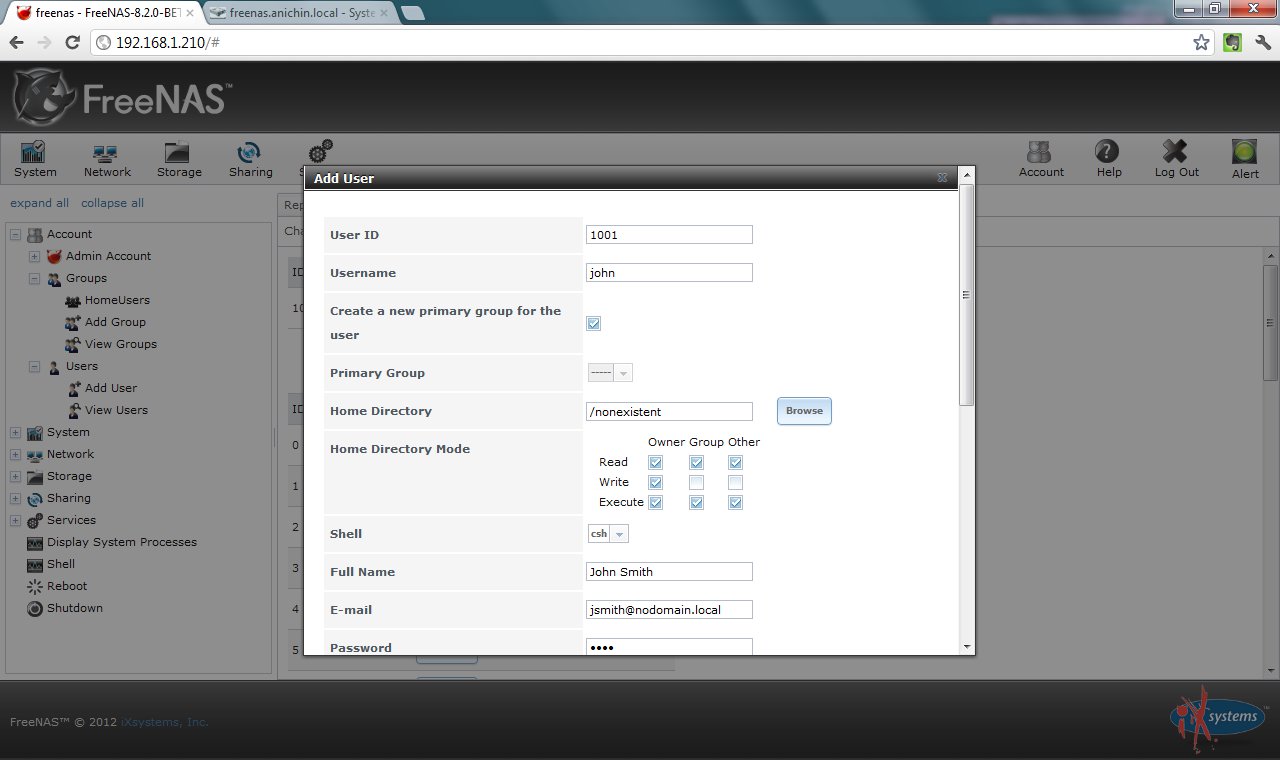The height and width of the screenshot is (760, 1280).
Task: Toggle Group Execute permission checkbox
Action: (696, 502)
